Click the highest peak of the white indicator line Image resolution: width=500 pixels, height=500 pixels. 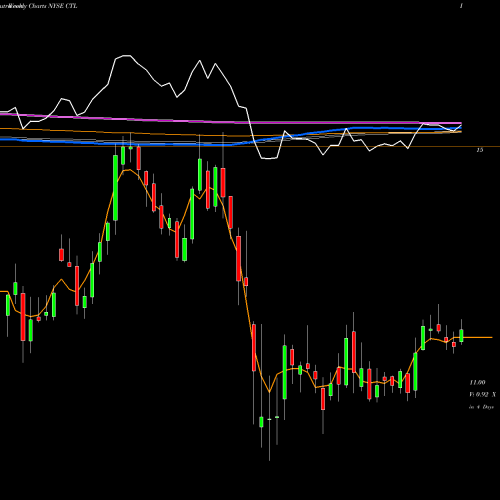point(126,56)
